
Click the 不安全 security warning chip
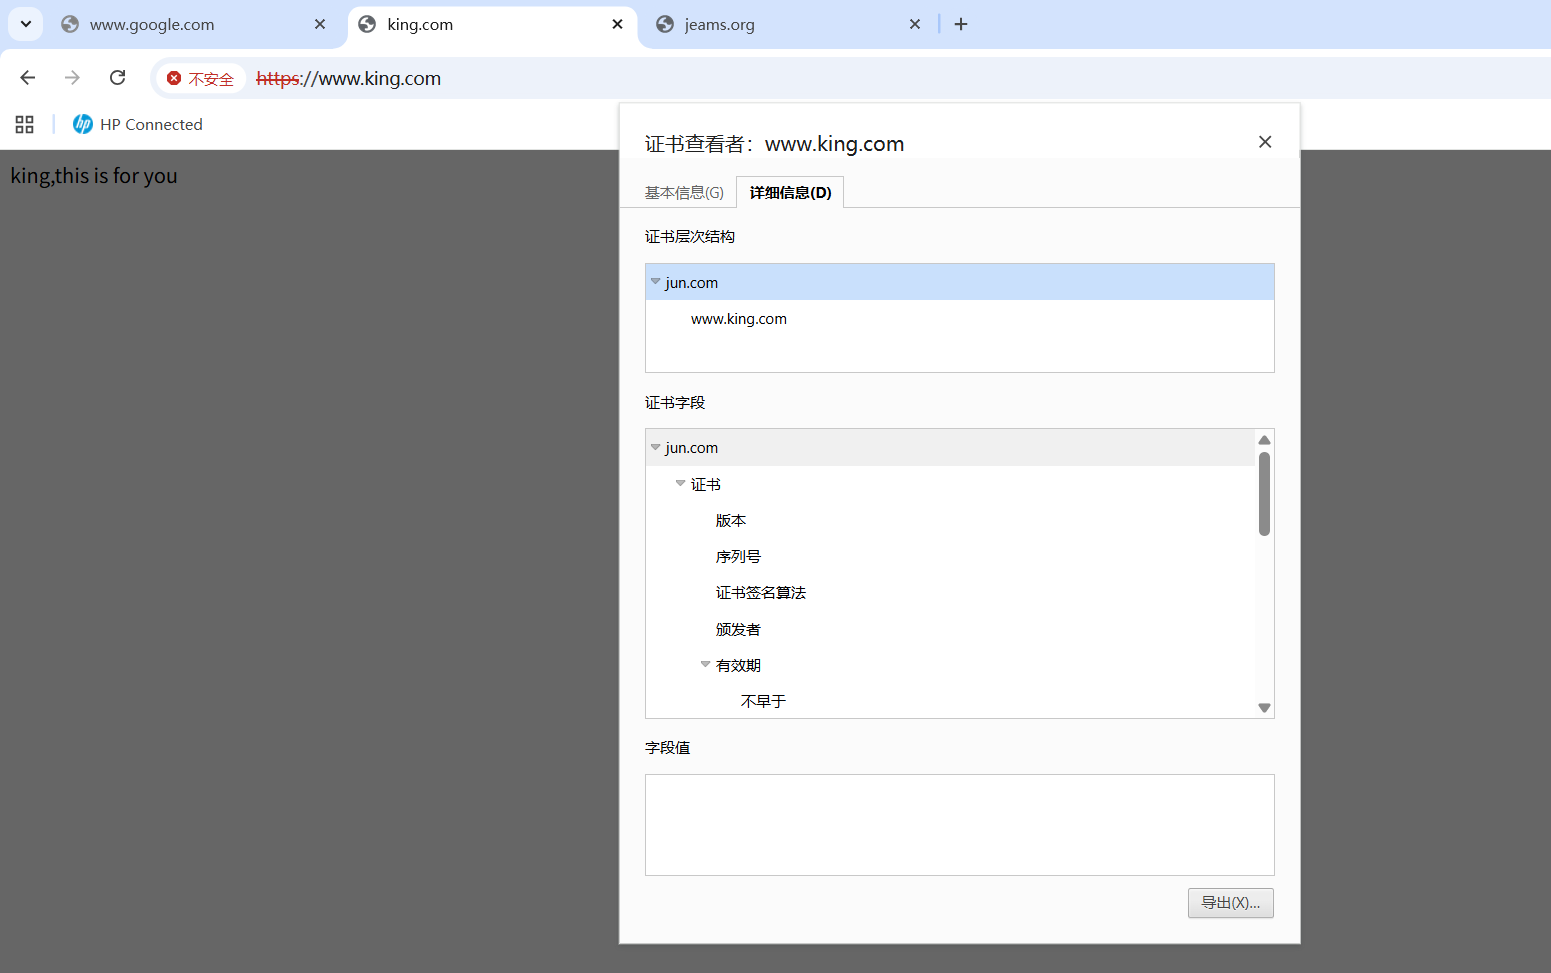(x=200, y=78)
